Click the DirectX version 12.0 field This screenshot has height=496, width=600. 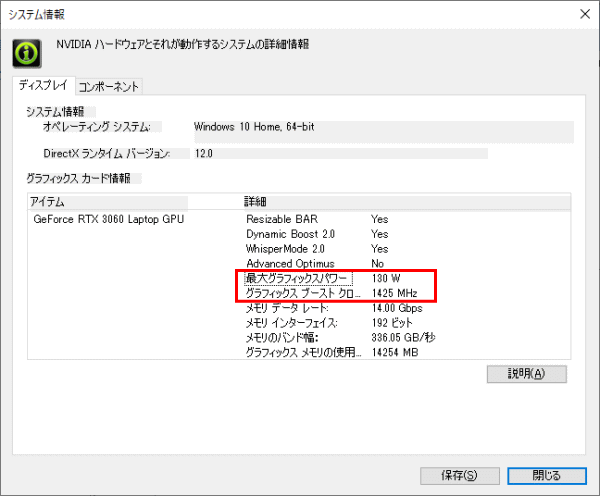pos(341,153)
